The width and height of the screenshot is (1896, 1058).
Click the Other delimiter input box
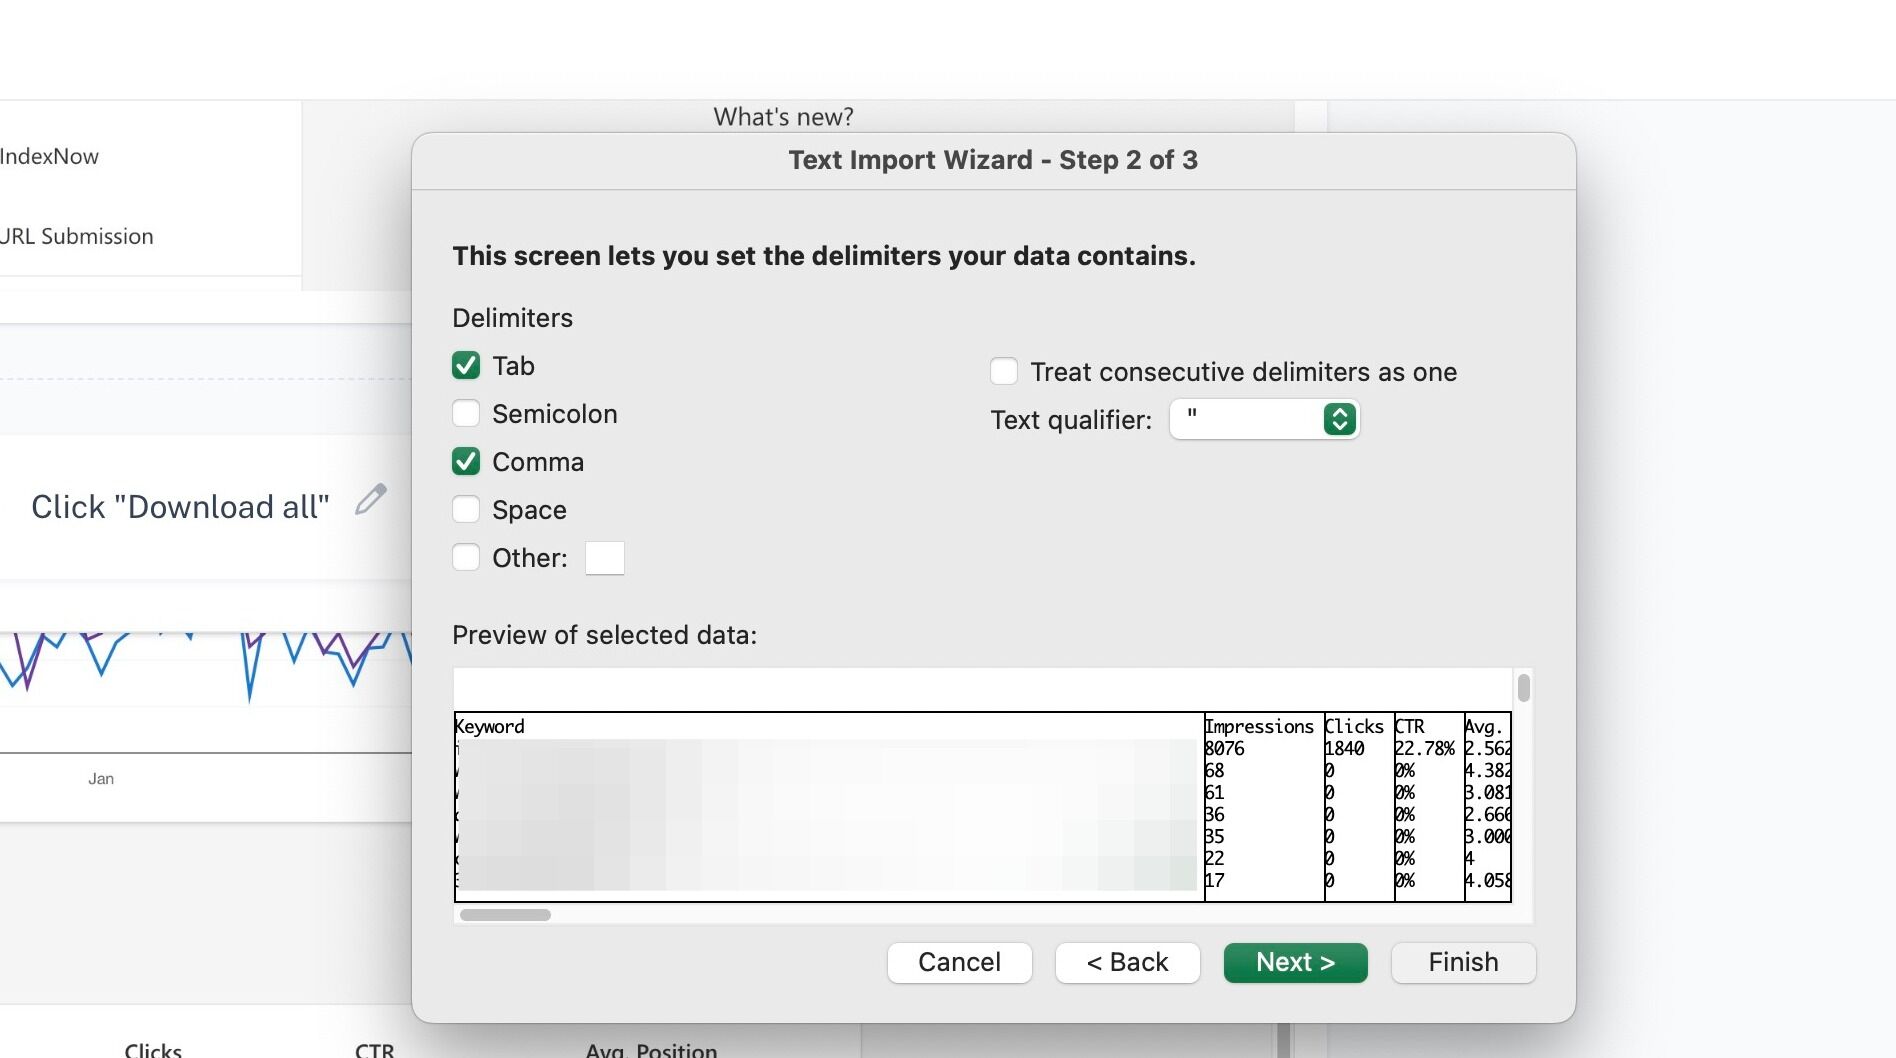pos(605,558)
